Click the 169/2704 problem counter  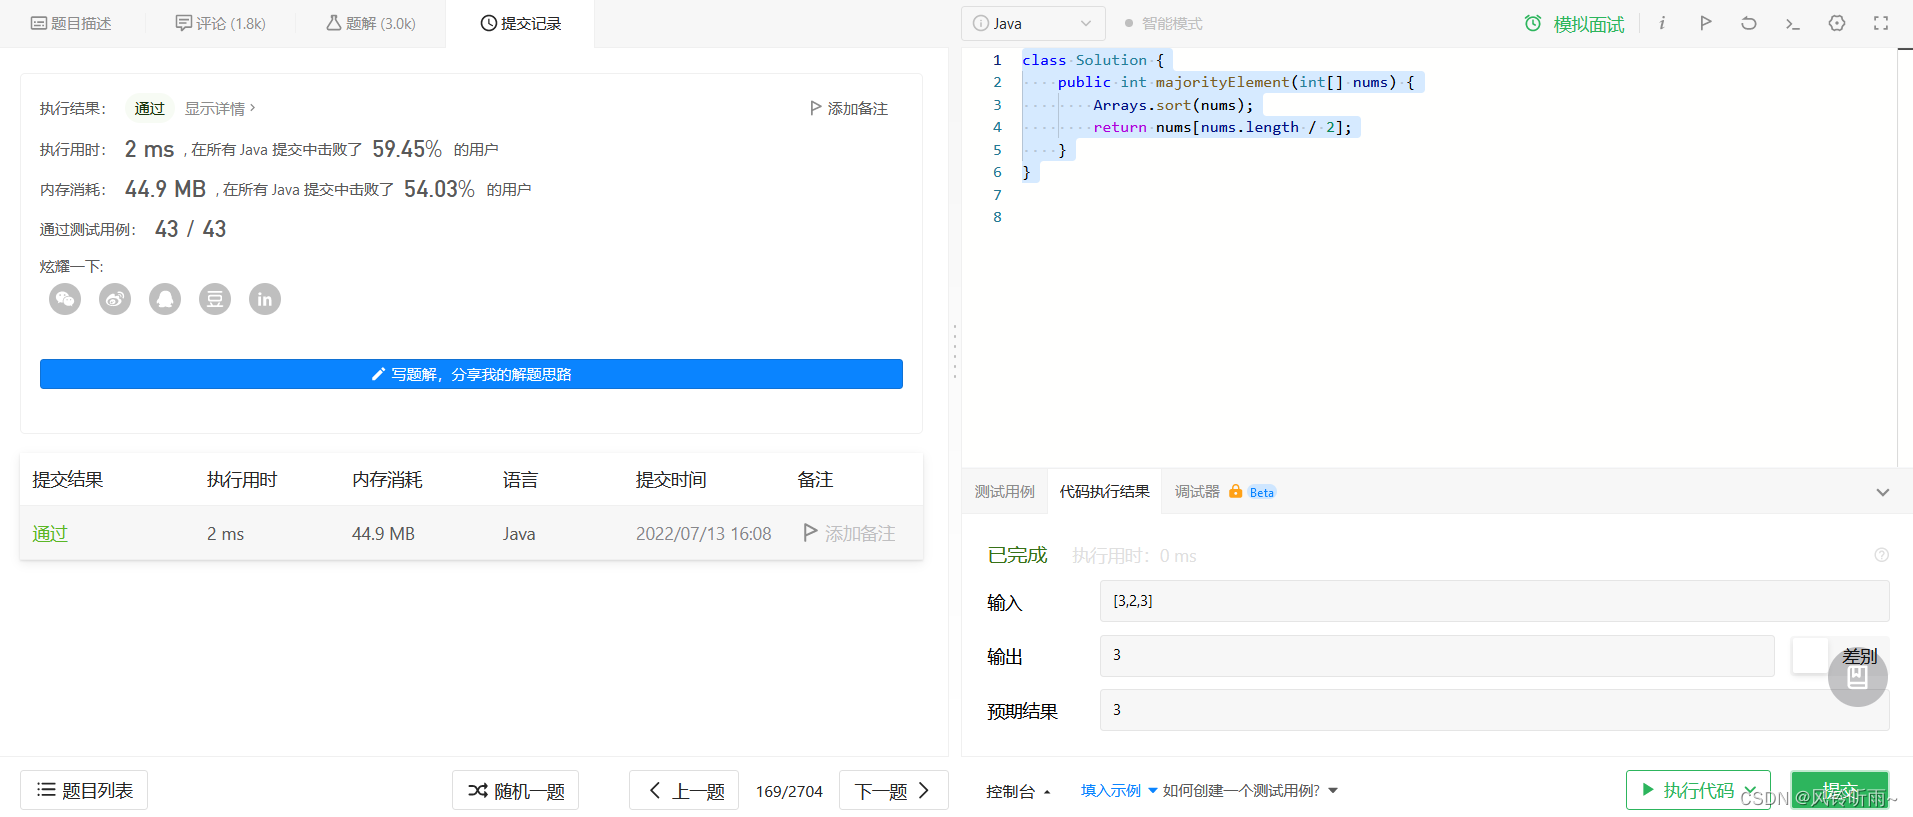[789, 791]
